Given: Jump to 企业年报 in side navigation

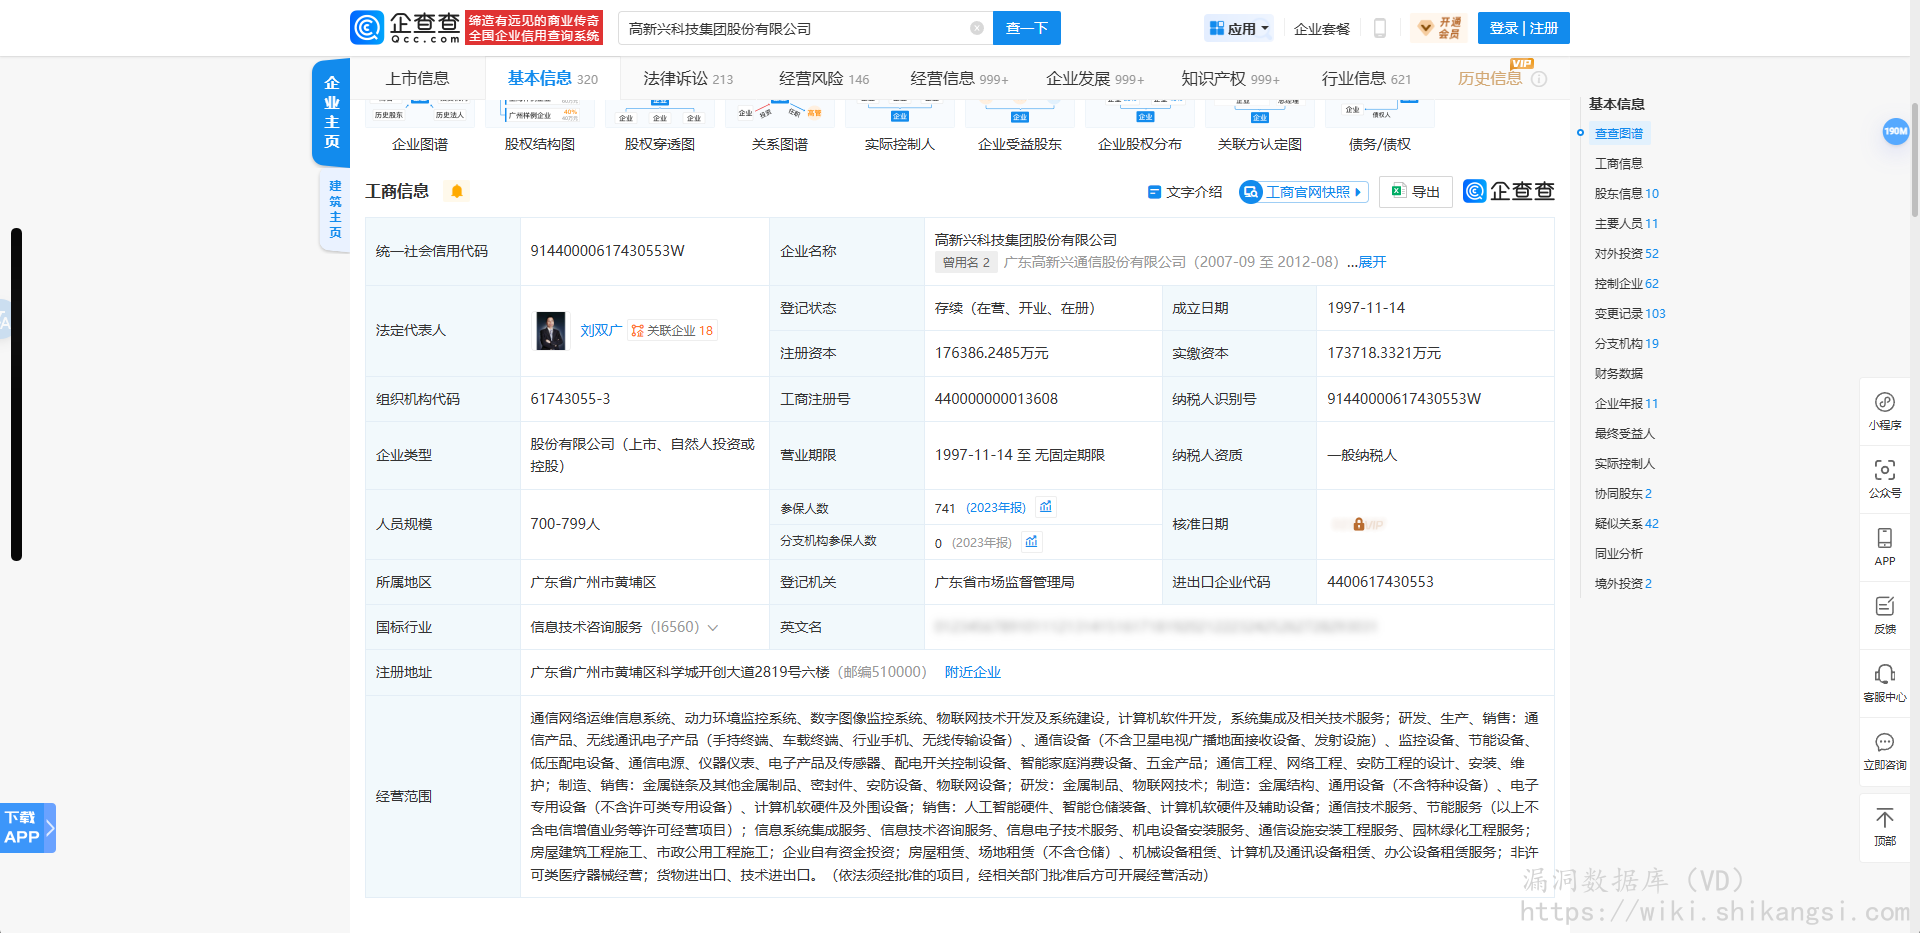Looking at the screenshot, I should [1626, 404].
